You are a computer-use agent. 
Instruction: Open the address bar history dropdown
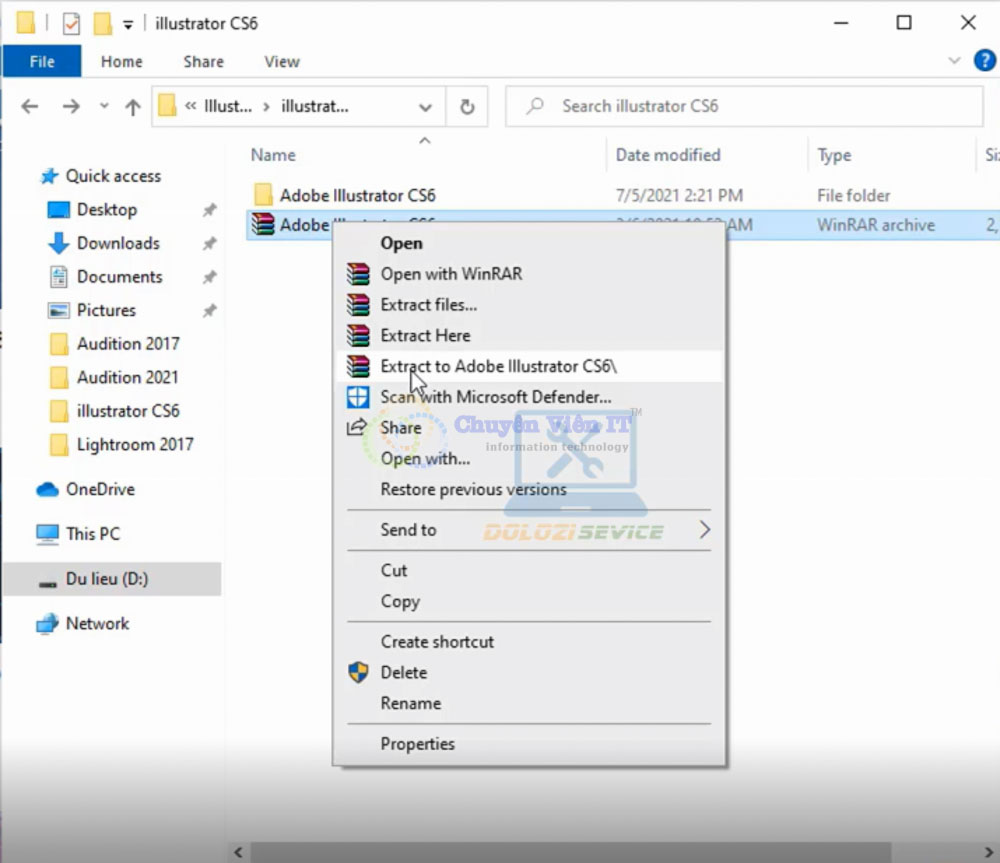(425, 106)
